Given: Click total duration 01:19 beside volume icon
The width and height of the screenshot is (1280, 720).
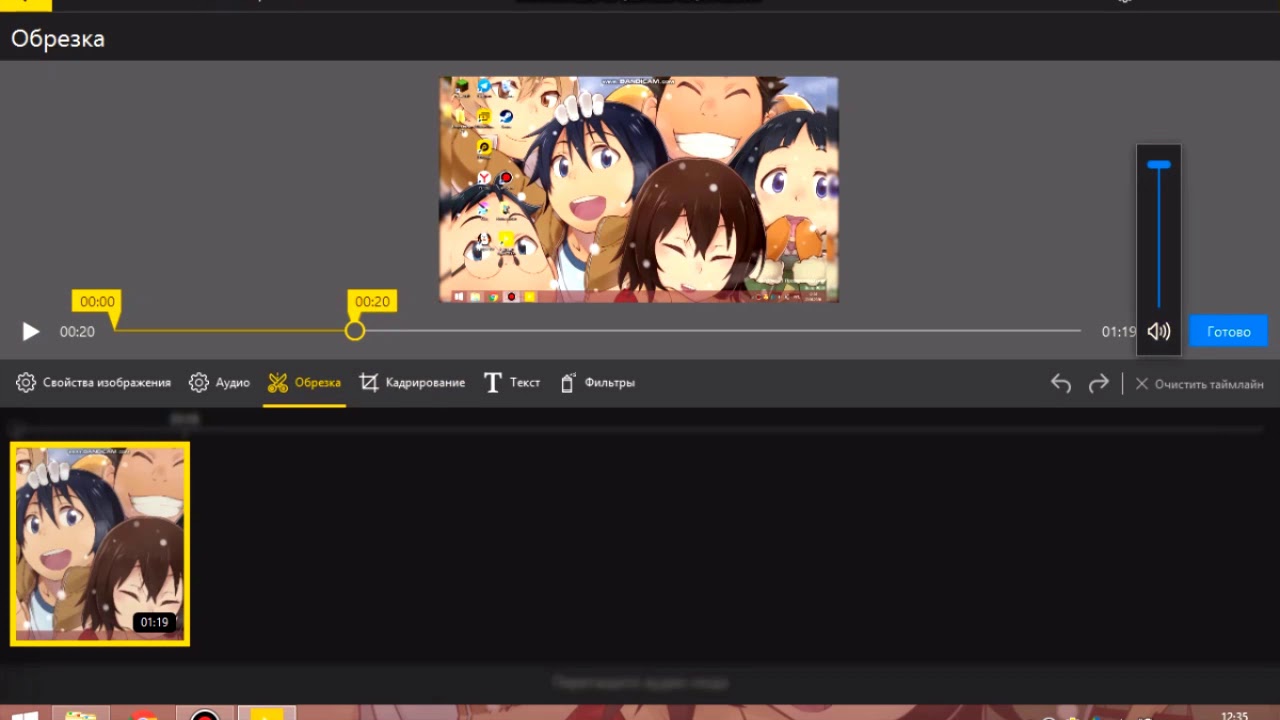Looking at the screenshot, I should tap(1118, 332).
